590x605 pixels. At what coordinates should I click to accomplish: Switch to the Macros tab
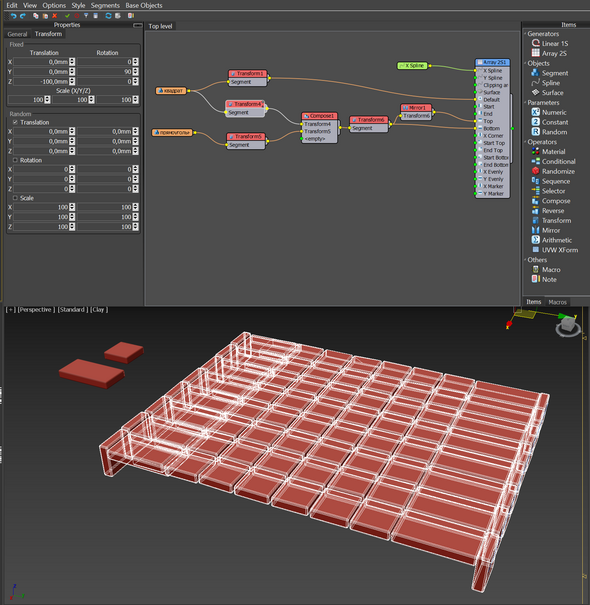click(x=558, y=302)
